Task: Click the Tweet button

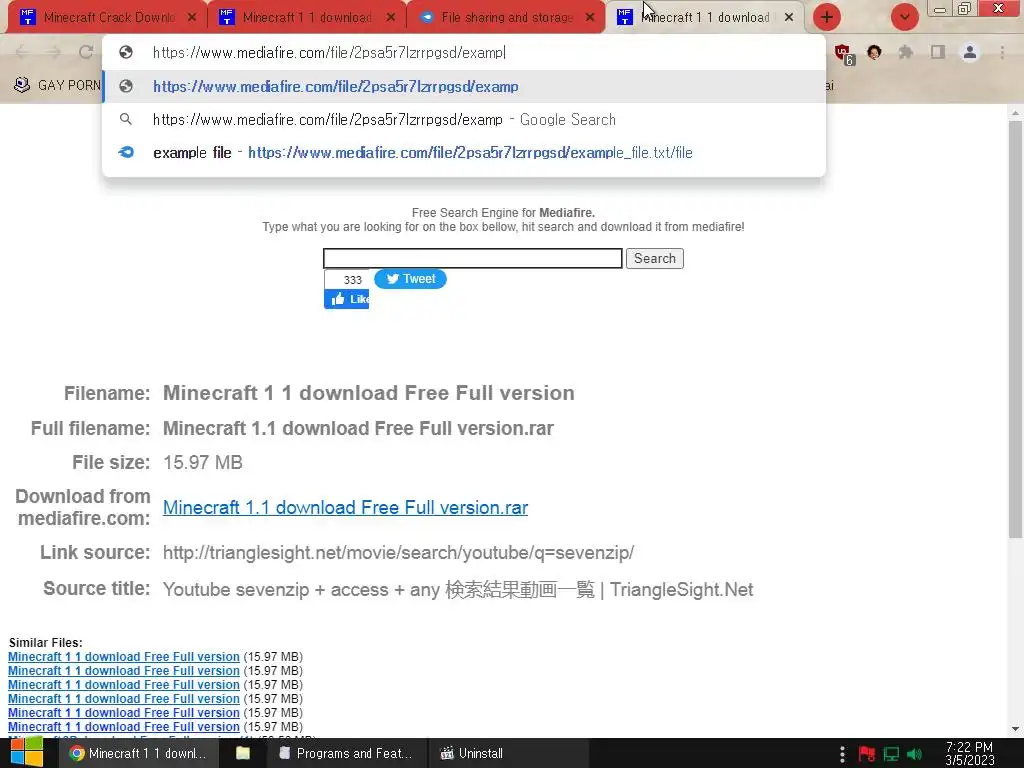Action: coord(410,279)
